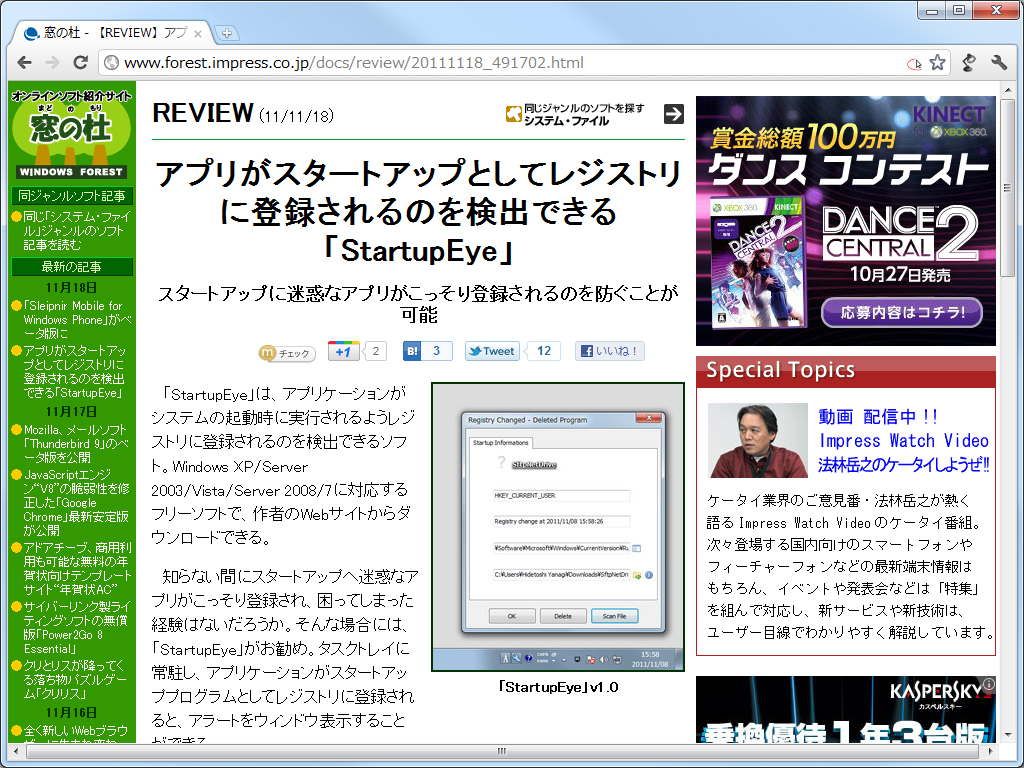Click the ad info icon on Kaspersky banner
This screenshot has height=768, width=1024.
989,683
